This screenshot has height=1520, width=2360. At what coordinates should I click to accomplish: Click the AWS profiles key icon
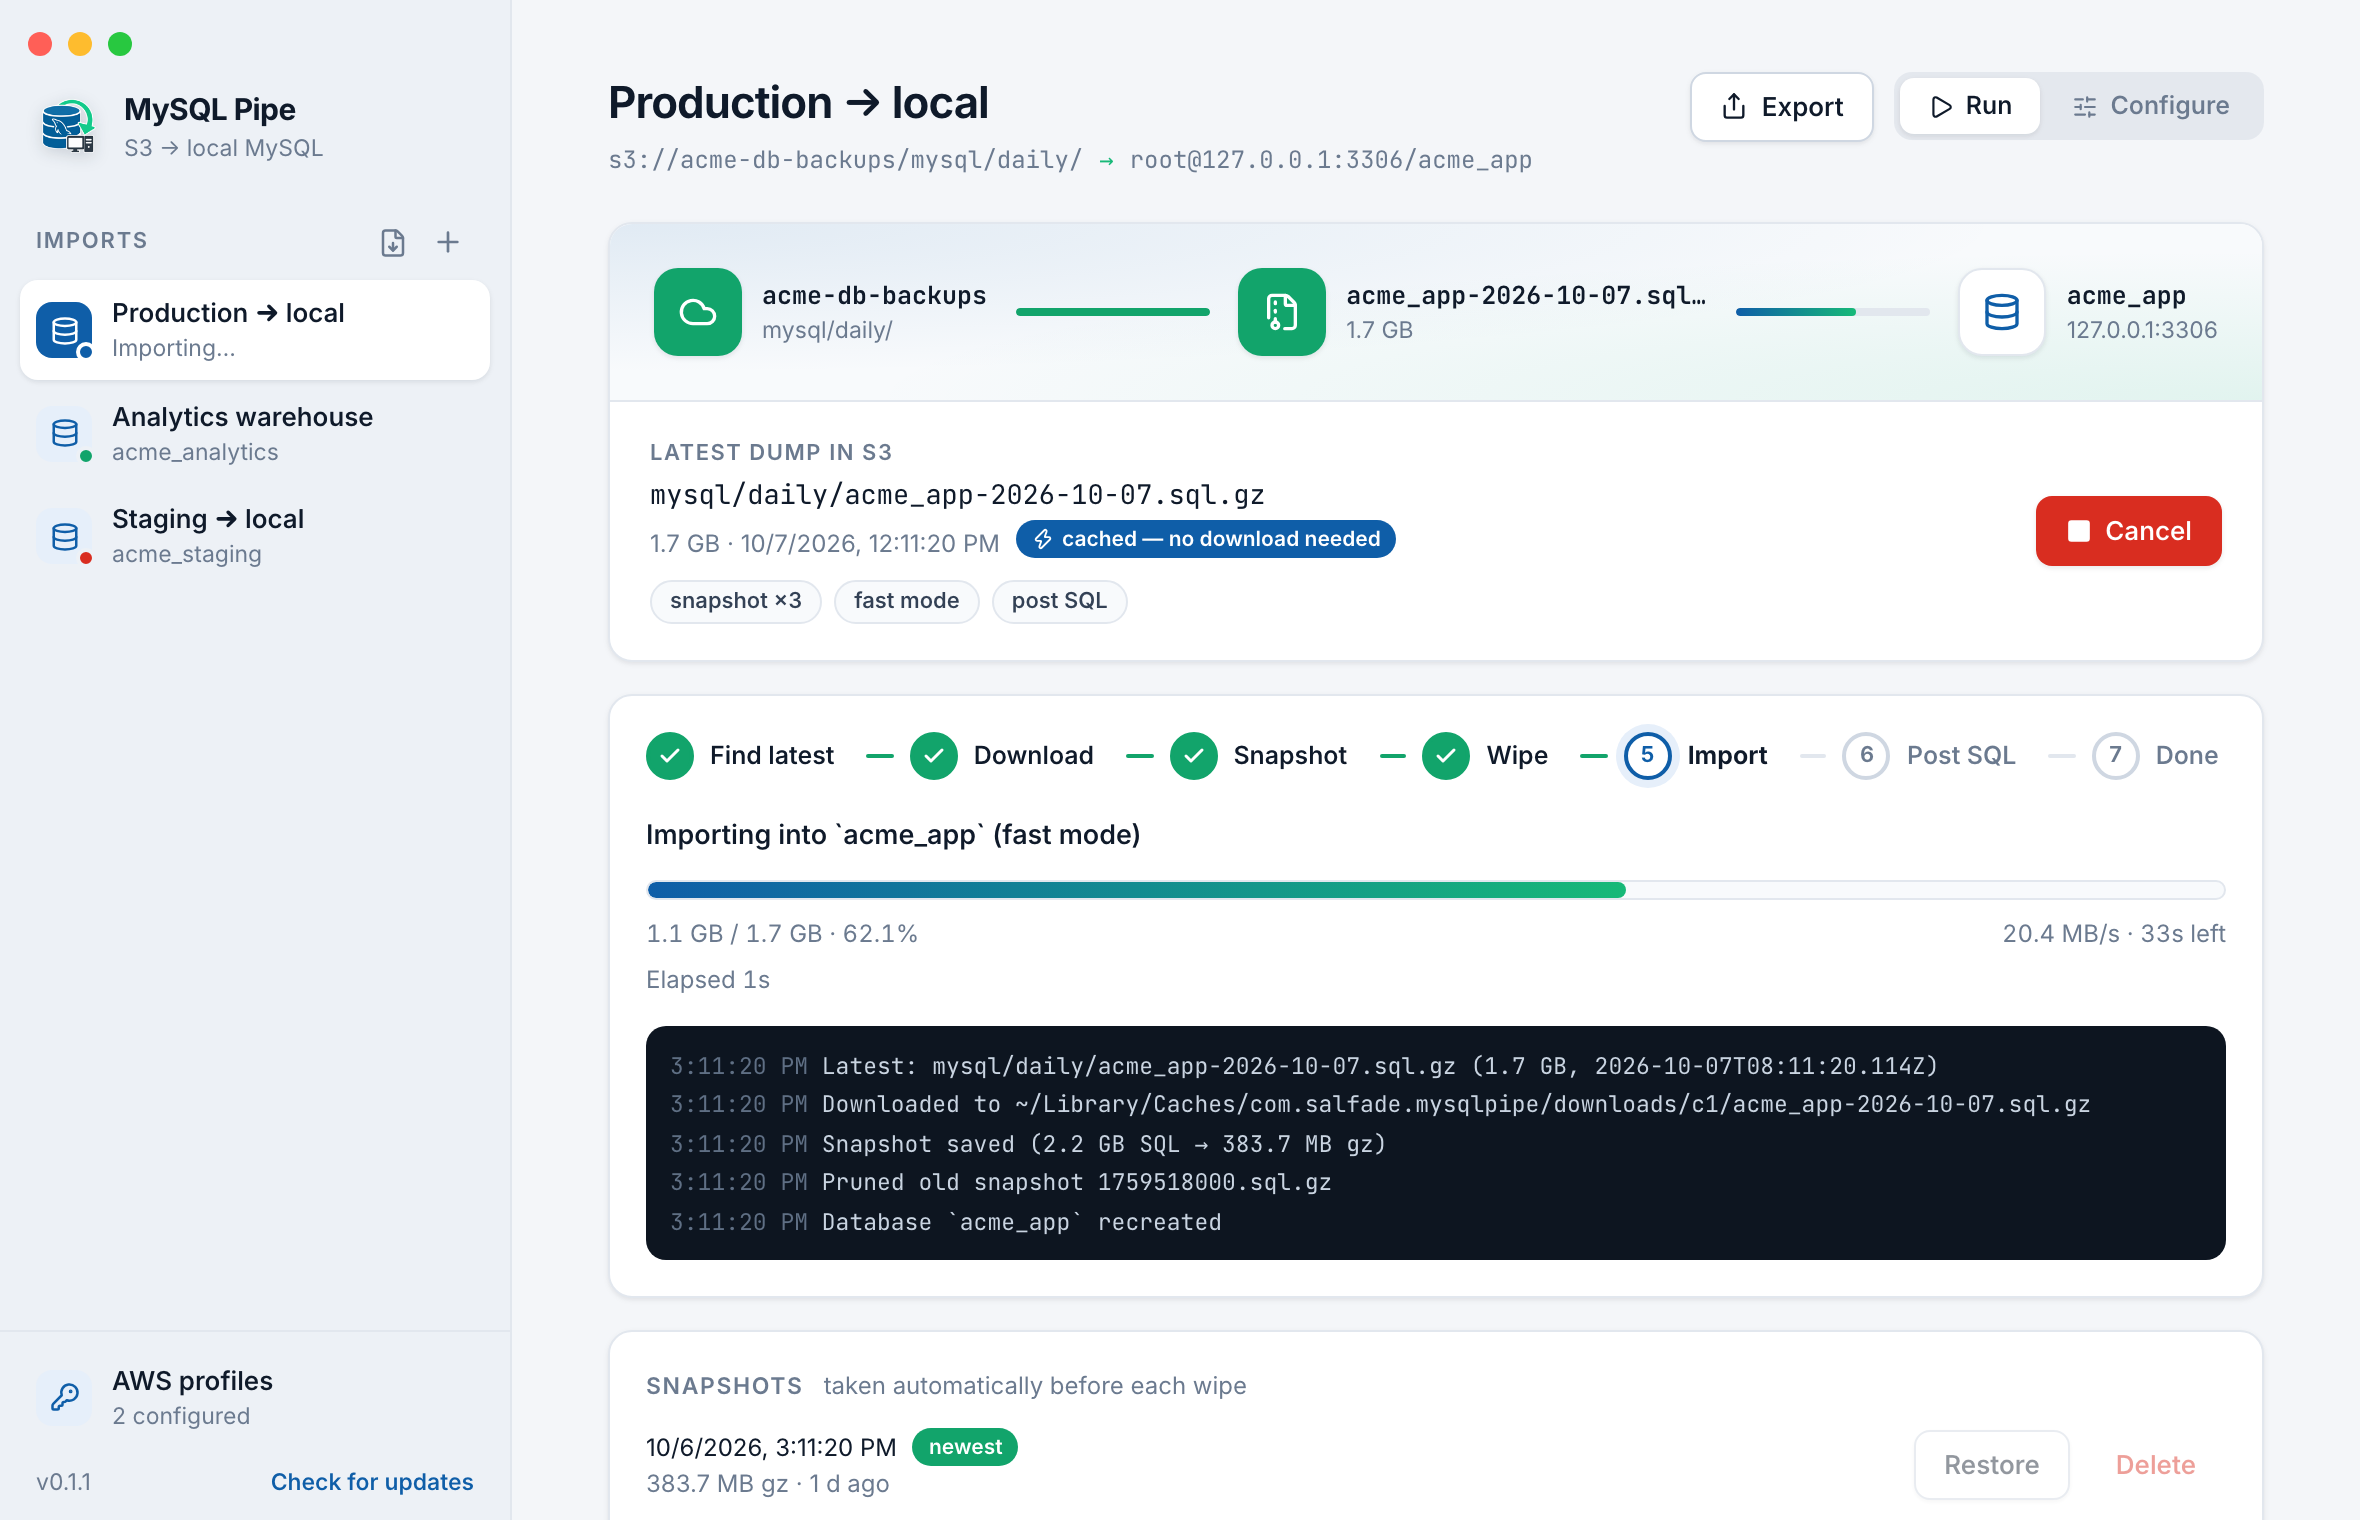pyautogui.click(x=65, y=1397)
